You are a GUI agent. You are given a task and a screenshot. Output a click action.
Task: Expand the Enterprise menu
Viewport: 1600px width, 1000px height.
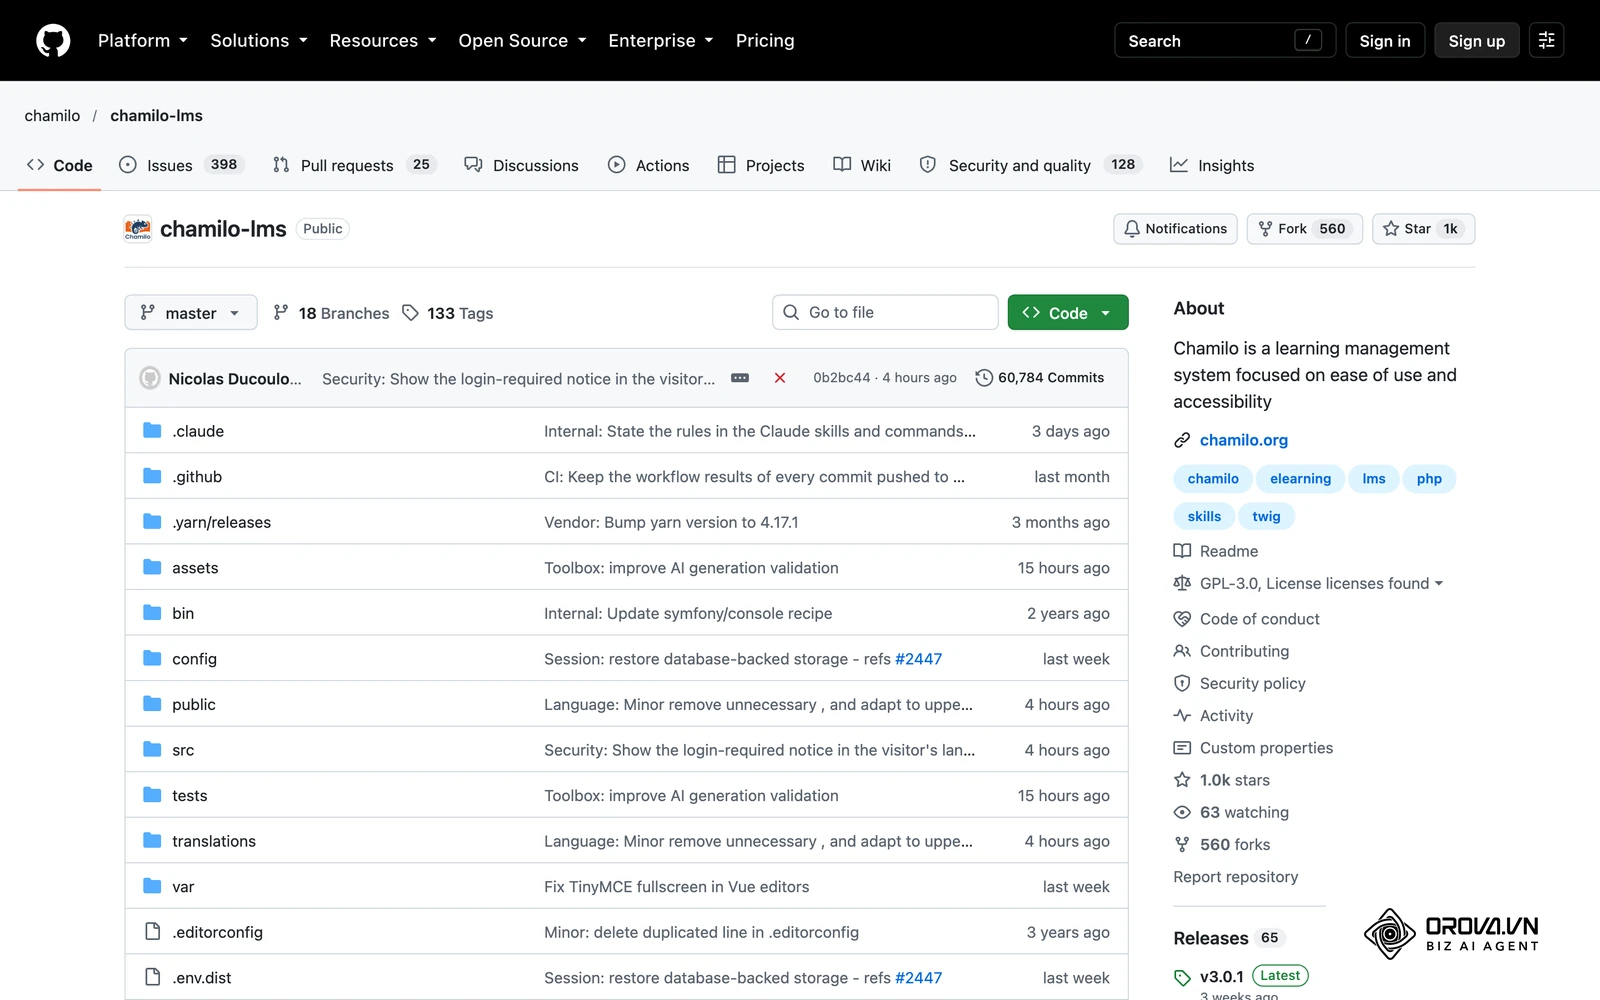click(x=660, y=41)
